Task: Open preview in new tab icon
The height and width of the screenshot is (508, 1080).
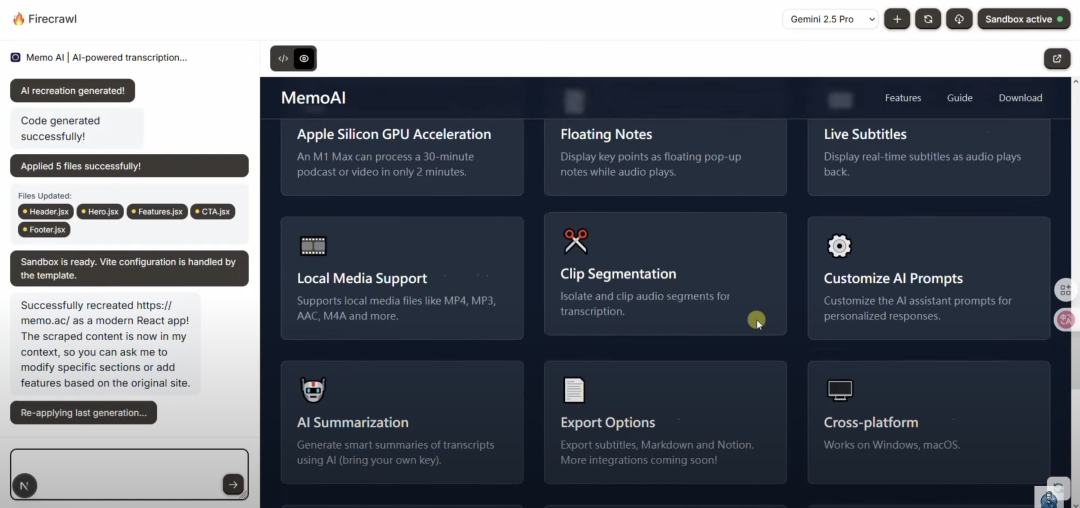Action: (1057, 59)
